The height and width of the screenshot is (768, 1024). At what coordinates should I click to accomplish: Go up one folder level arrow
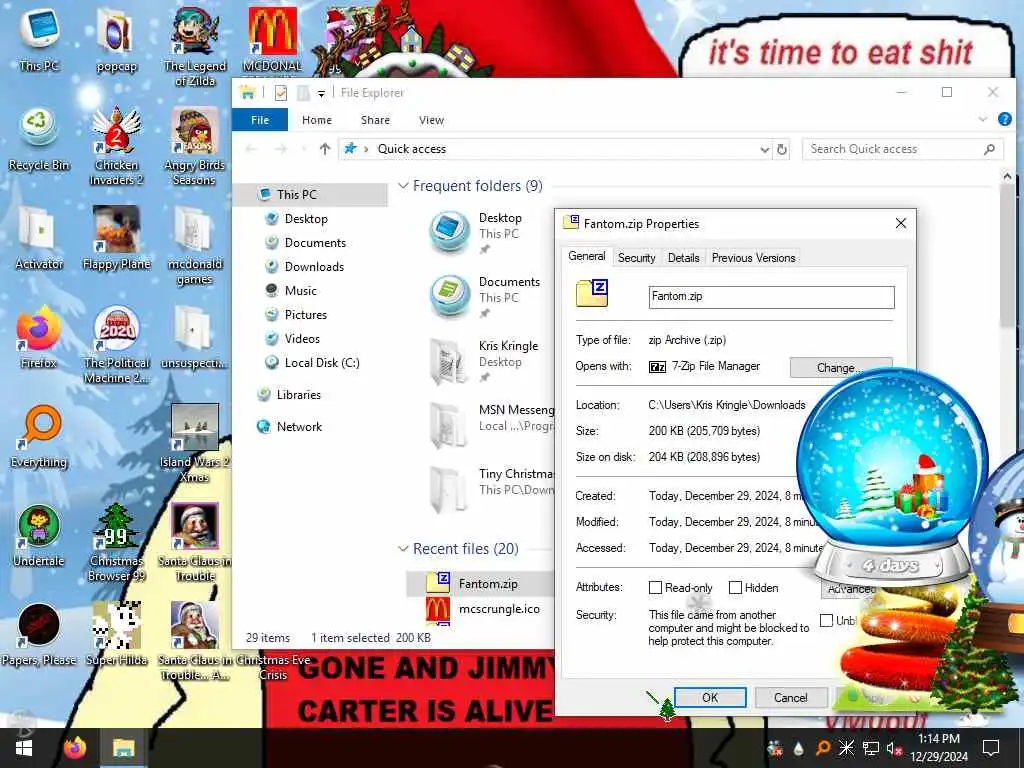point(325,149)
